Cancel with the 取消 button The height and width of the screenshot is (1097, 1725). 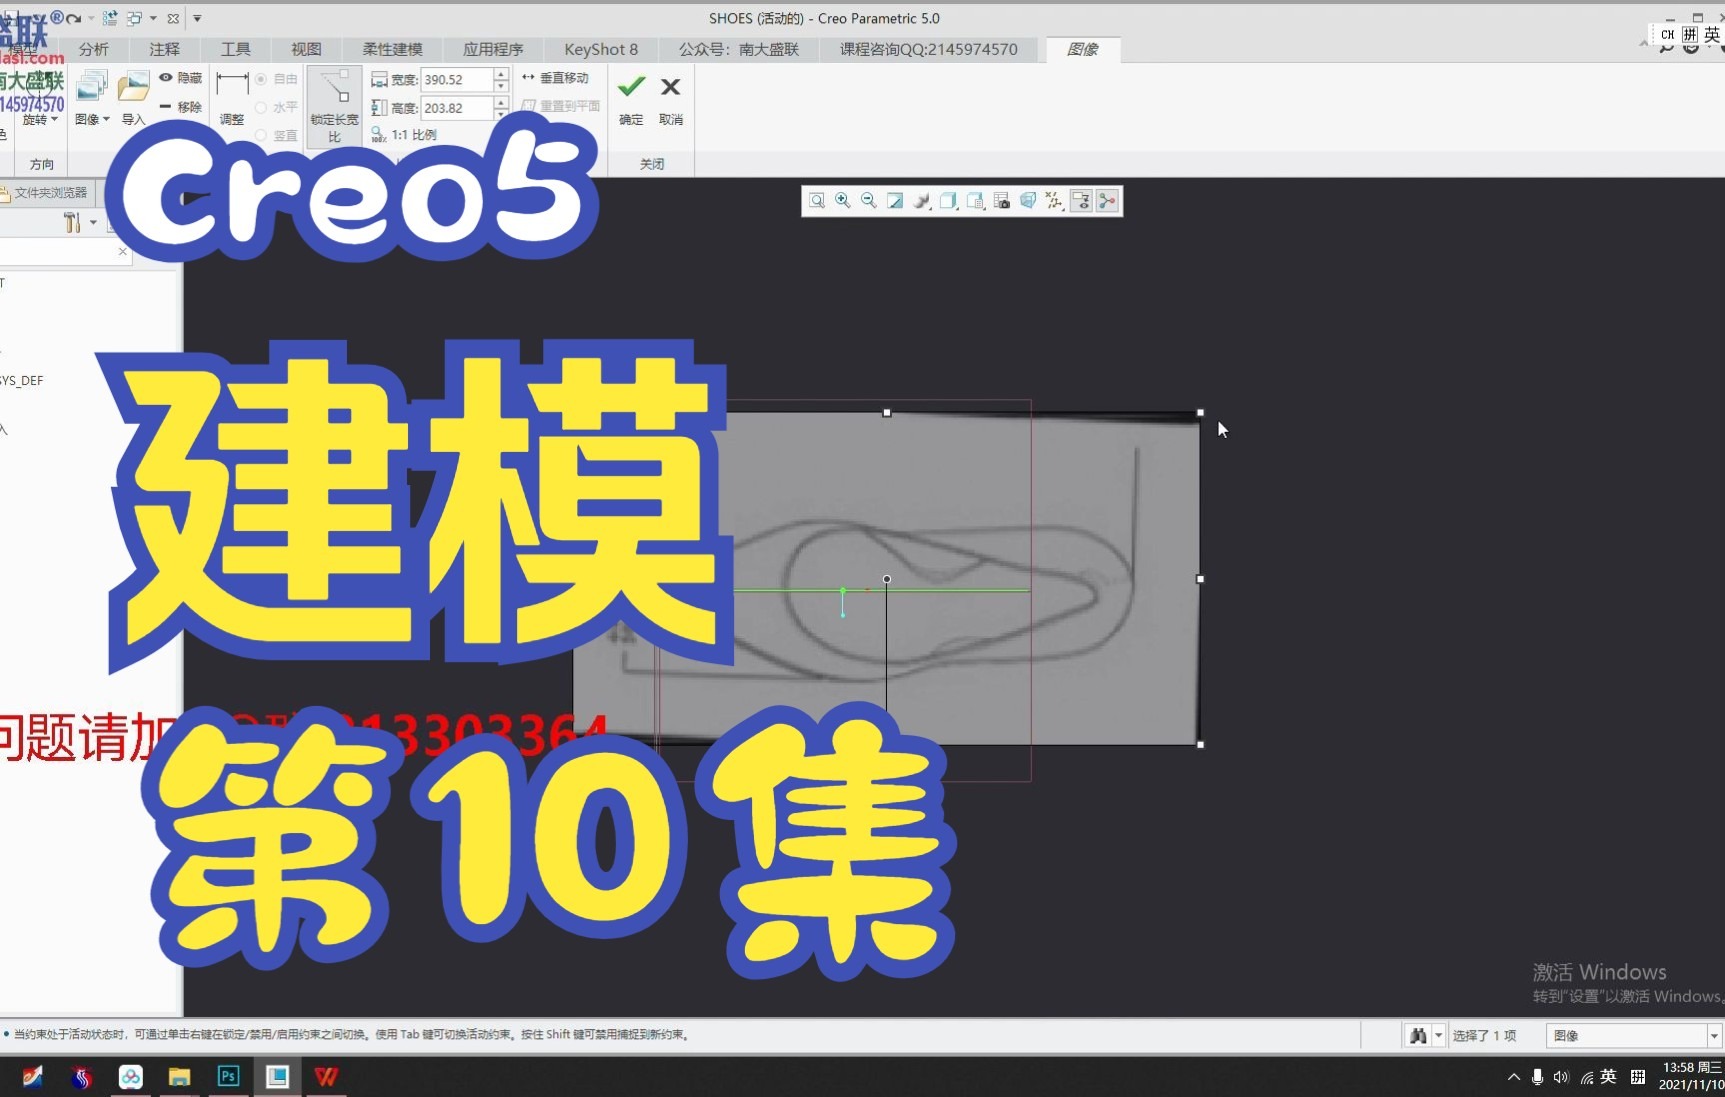(670, 97)
